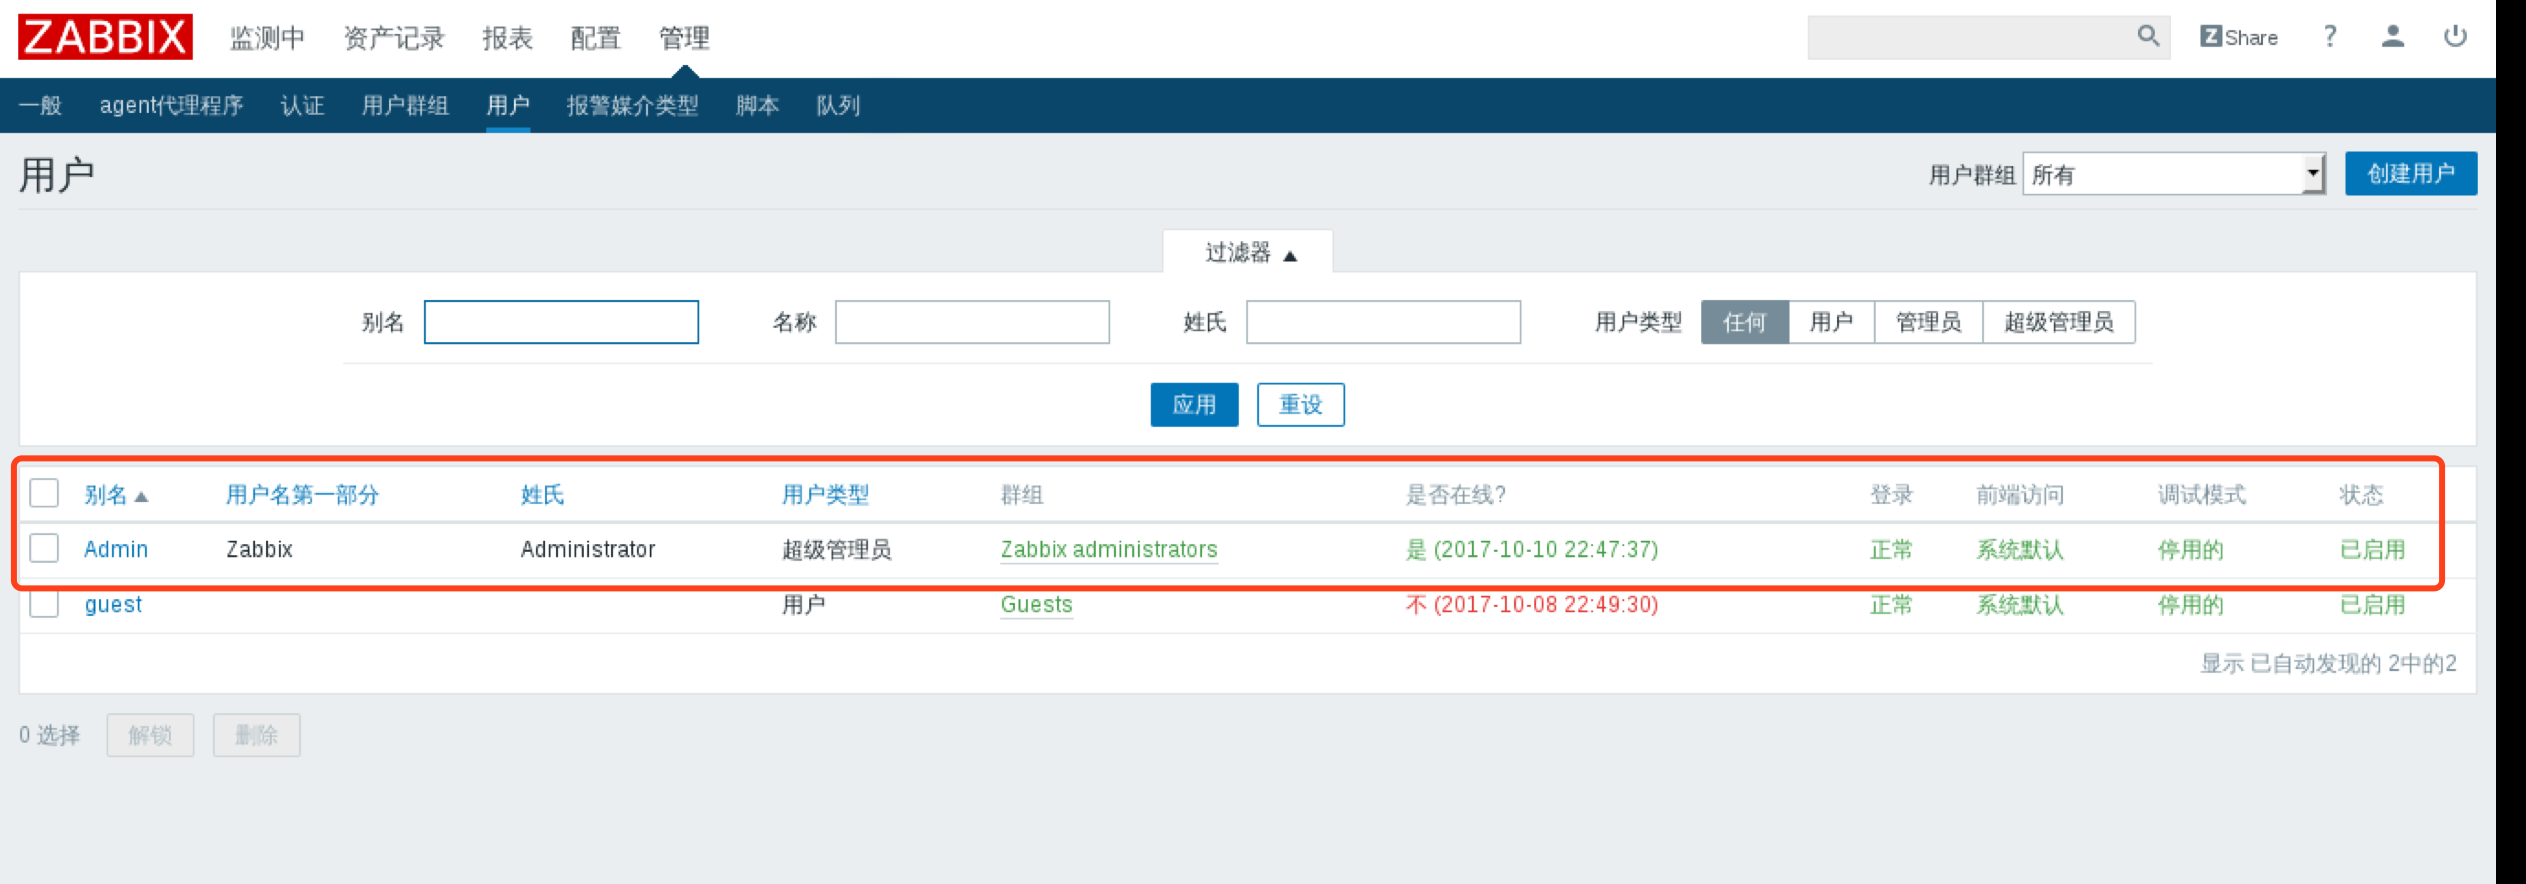Open the 用户群组 dropdown
The image size is (2526, 884).
click(x=2172, y=175)
